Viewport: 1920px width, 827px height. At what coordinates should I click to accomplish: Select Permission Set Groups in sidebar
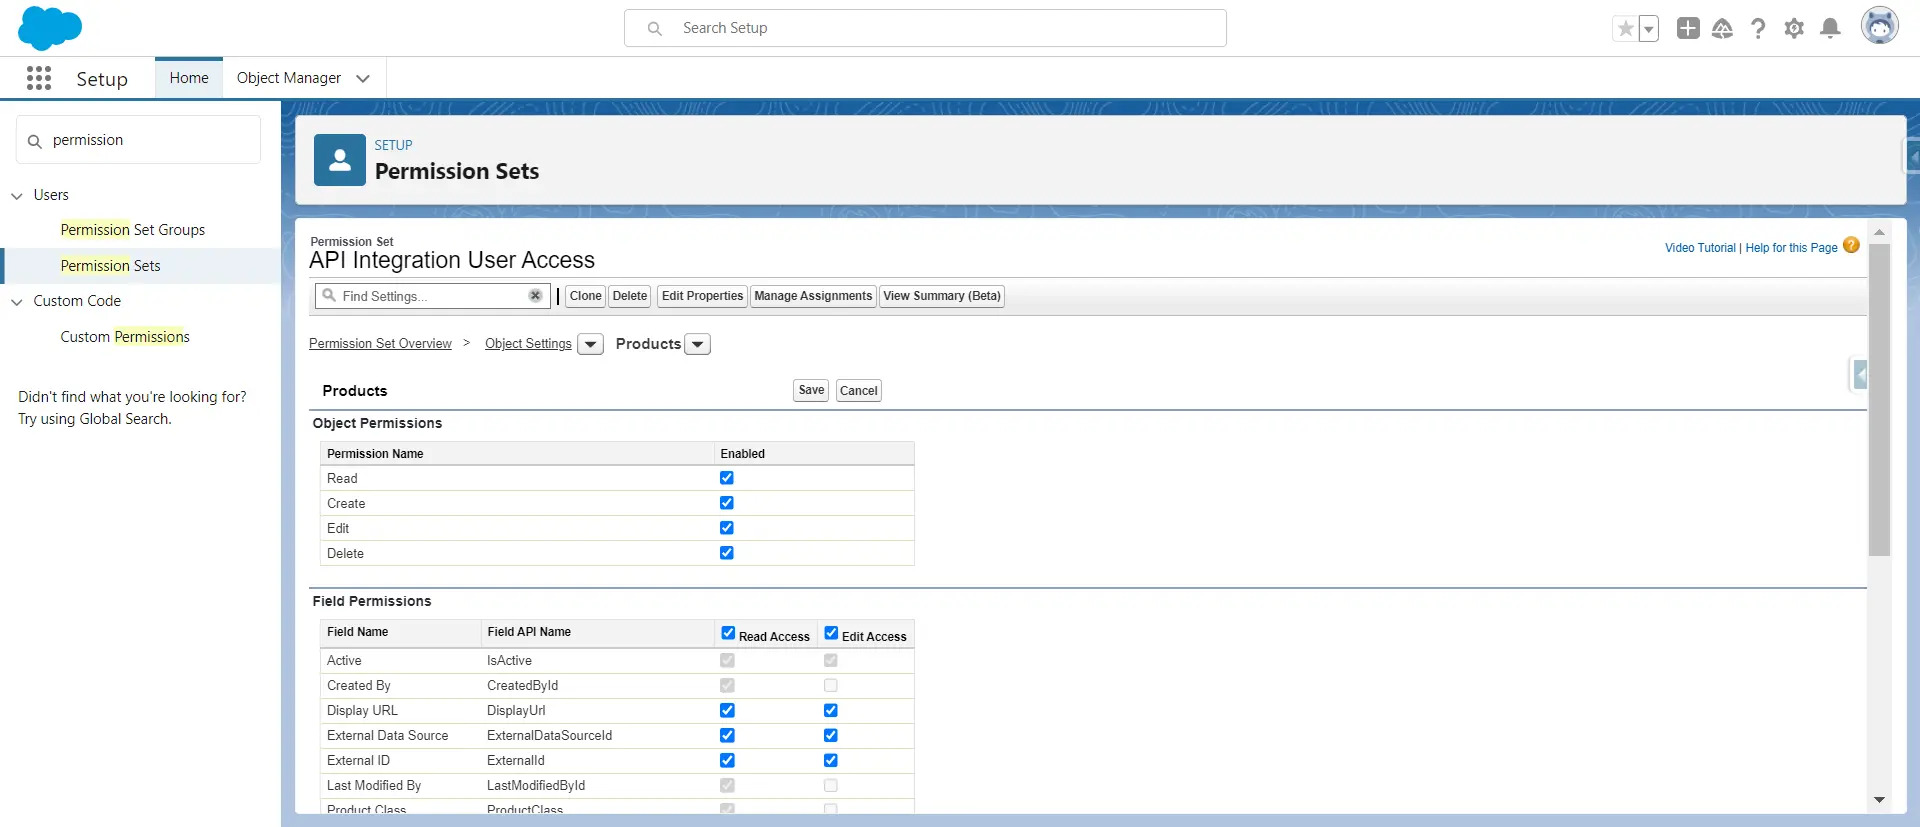pyautogui.click(x=132, y=230)
